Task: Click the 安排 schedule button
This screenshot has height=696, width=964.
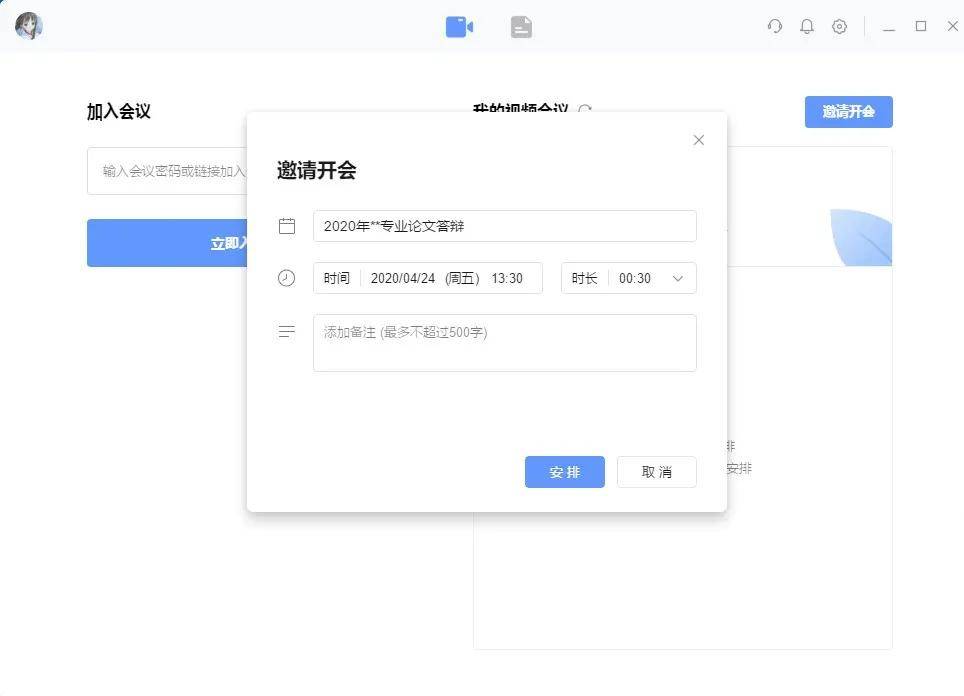Action: 564,471
